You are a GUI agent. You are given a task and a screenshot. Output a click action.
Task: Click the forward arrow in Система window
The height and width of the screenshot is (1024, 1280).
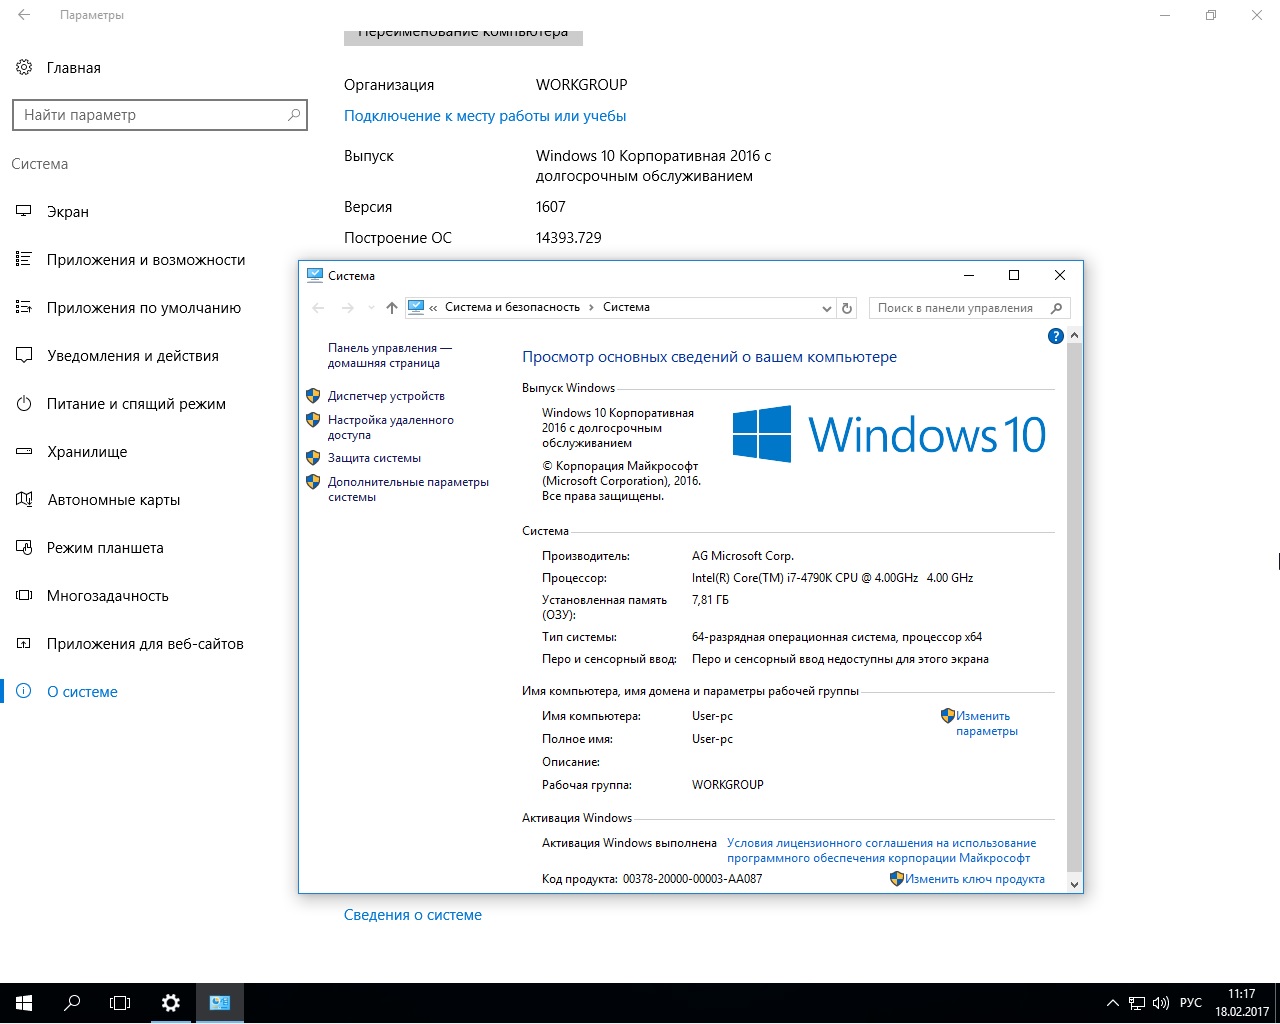pos(347,308)
